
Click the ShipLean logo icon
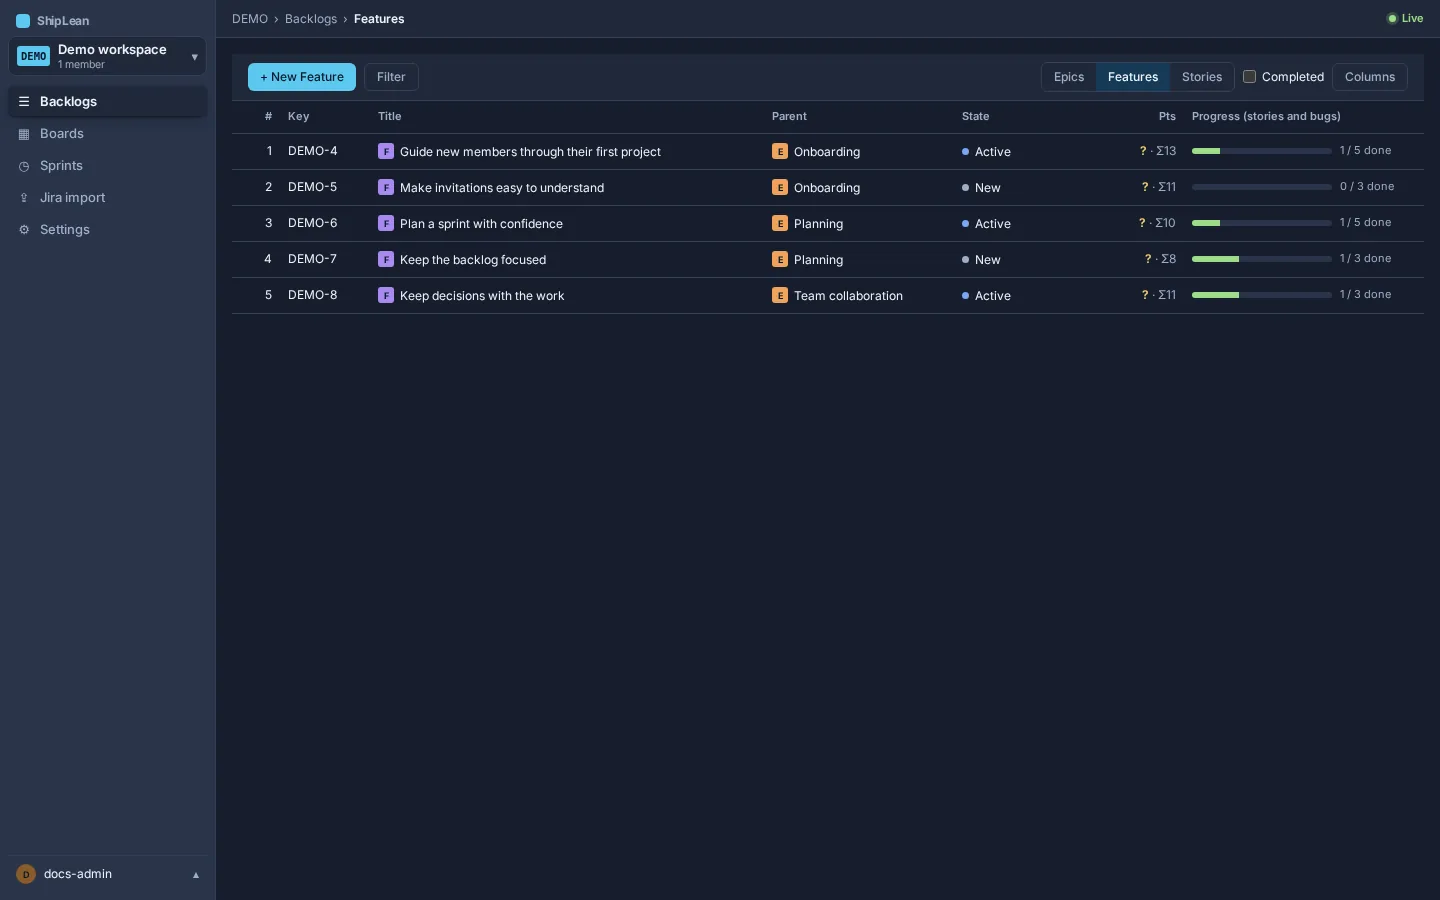pyautogui.click(x=23, y=21)
